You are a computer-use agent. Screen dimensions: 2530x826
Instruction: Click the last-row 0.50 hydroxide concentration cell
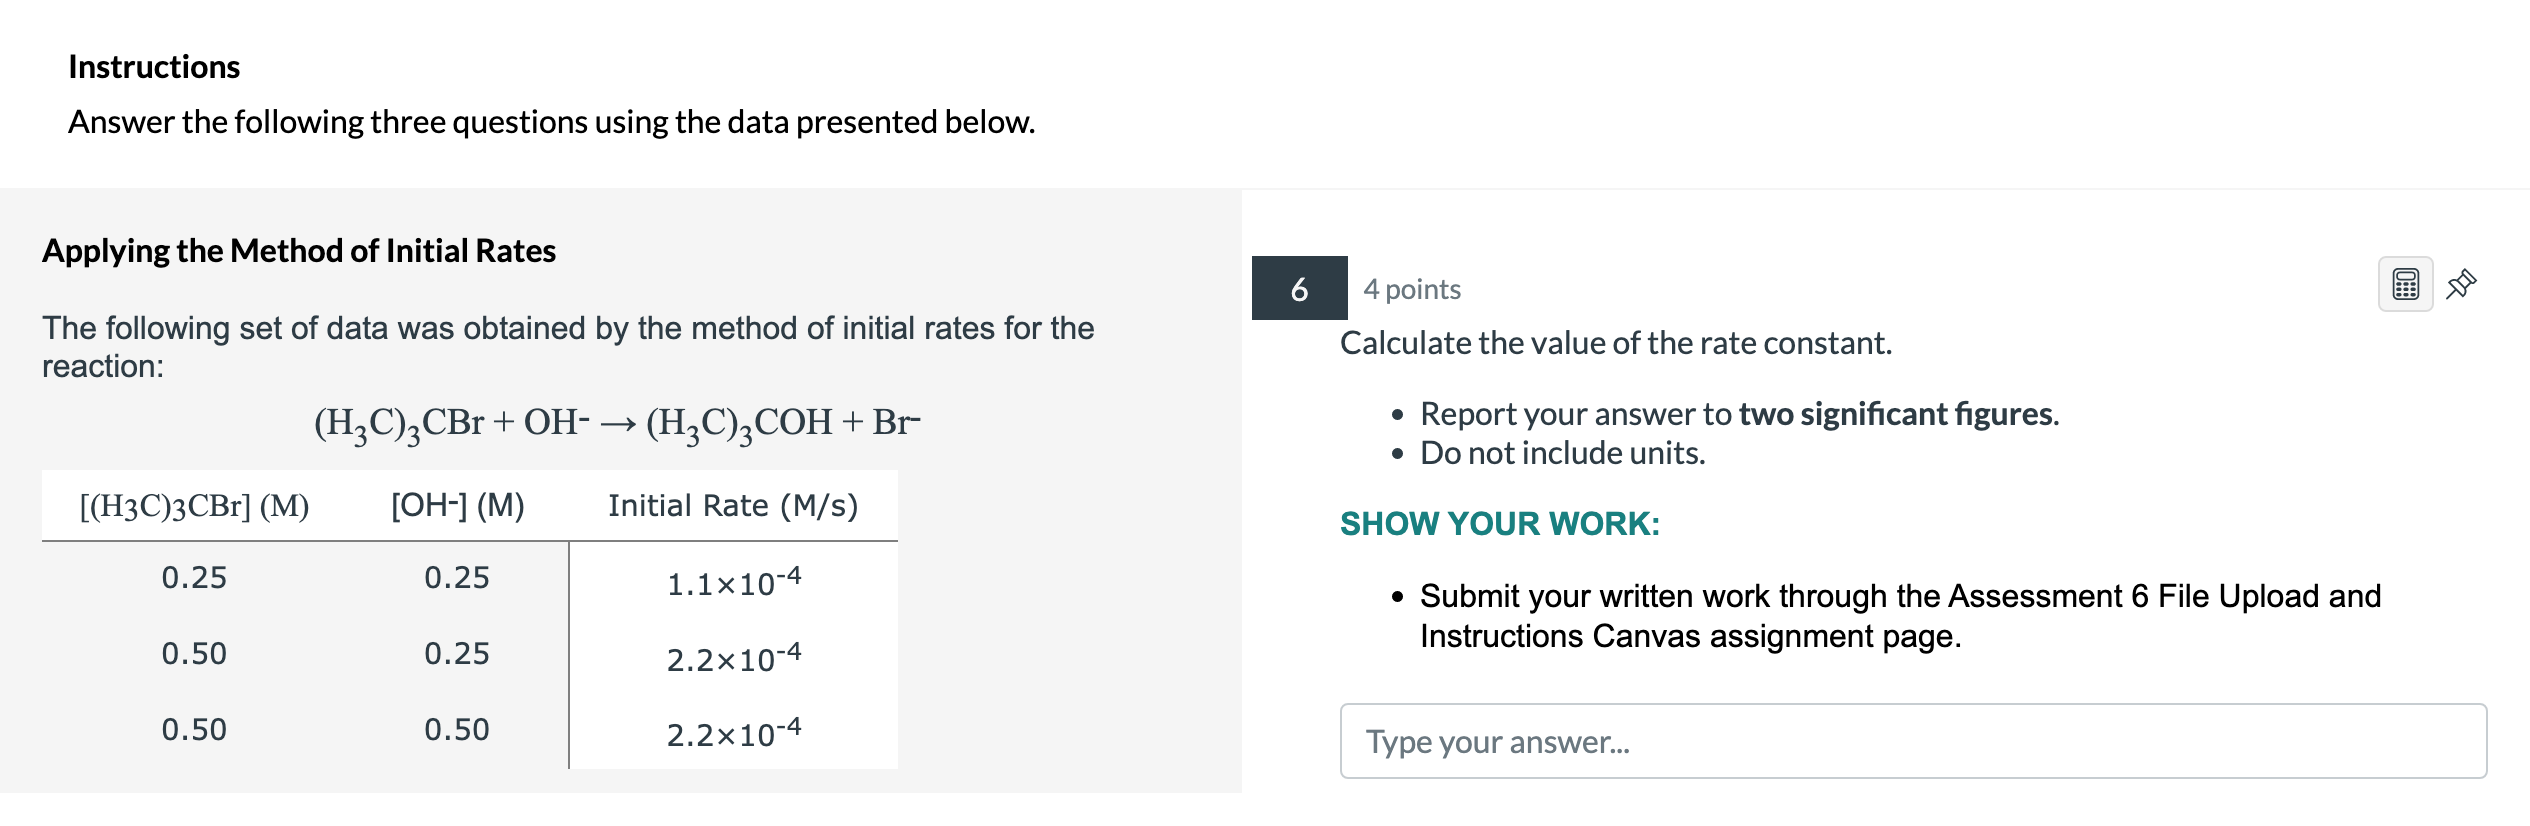click(x=457, y=730)
